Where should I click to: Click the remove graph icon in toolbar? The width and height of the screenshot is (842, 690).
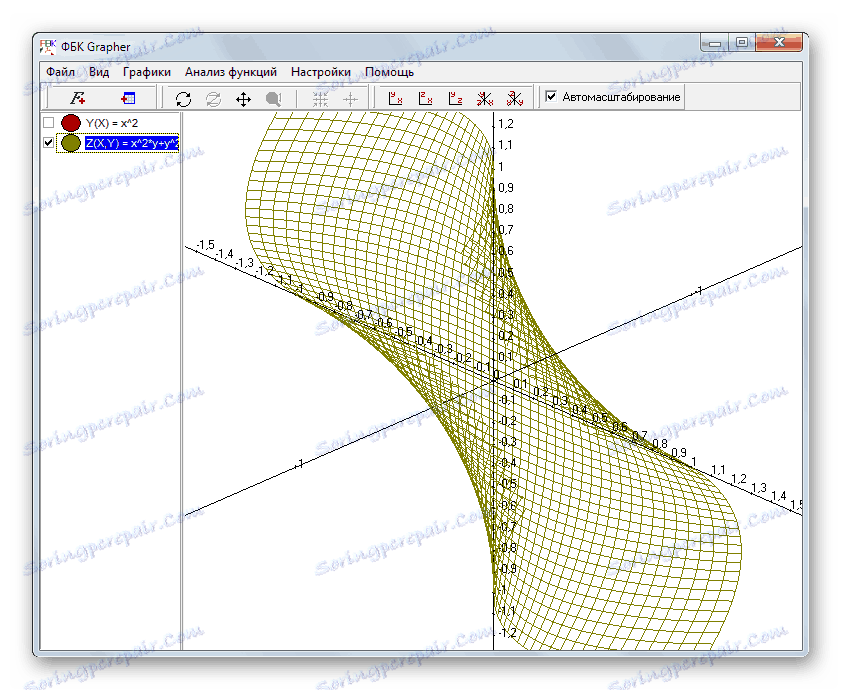tap(128, 98)
